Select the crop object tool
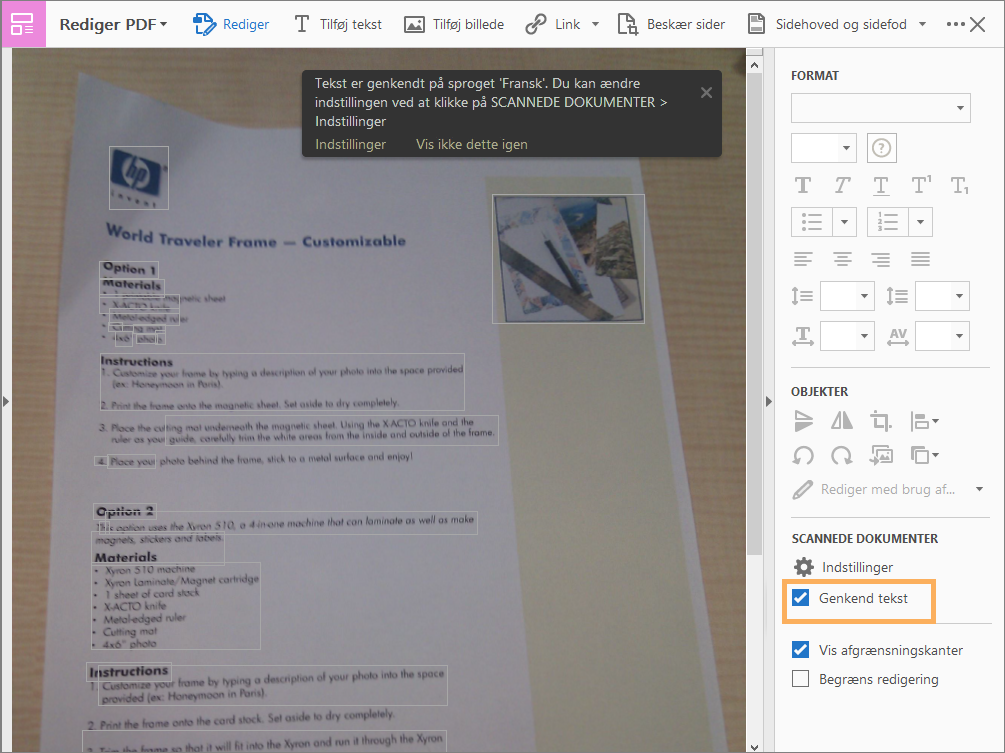 tap(881, 421)
